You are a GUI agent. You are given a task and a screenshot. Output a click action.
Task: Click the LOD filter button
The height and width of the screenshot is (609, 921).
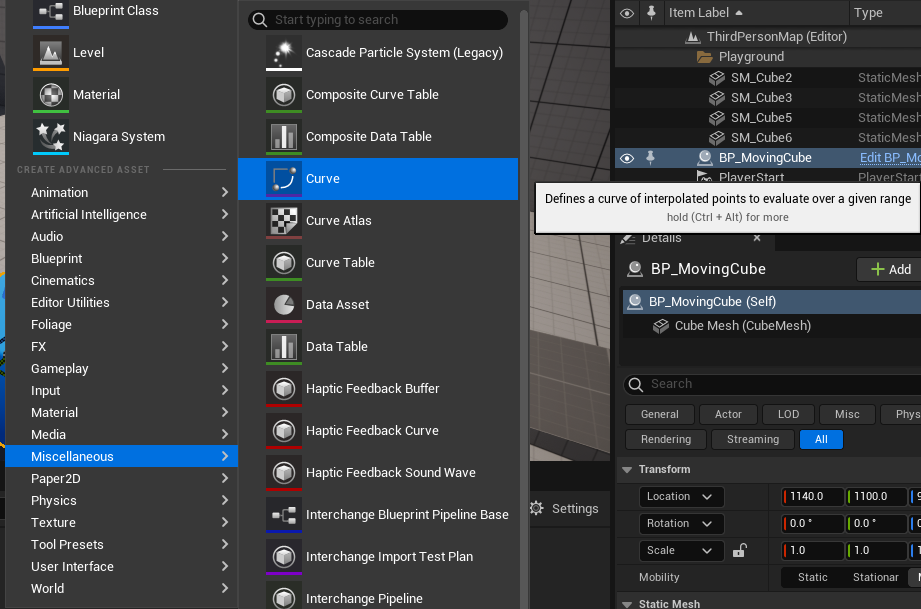click(788, 414)
